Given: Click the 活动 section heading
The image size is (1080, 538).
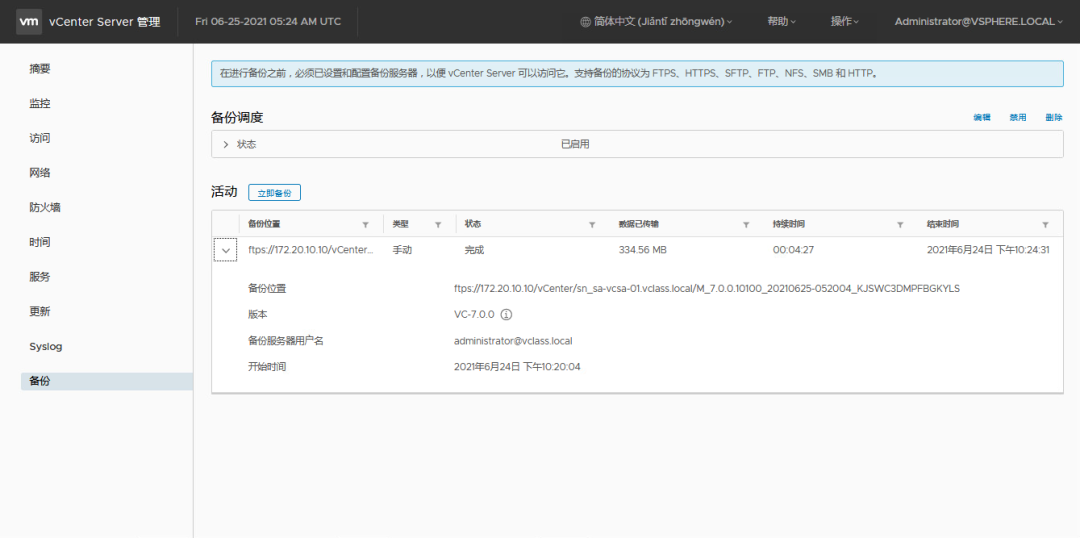Looking at the screenshot, I should (x=224, y=192).
